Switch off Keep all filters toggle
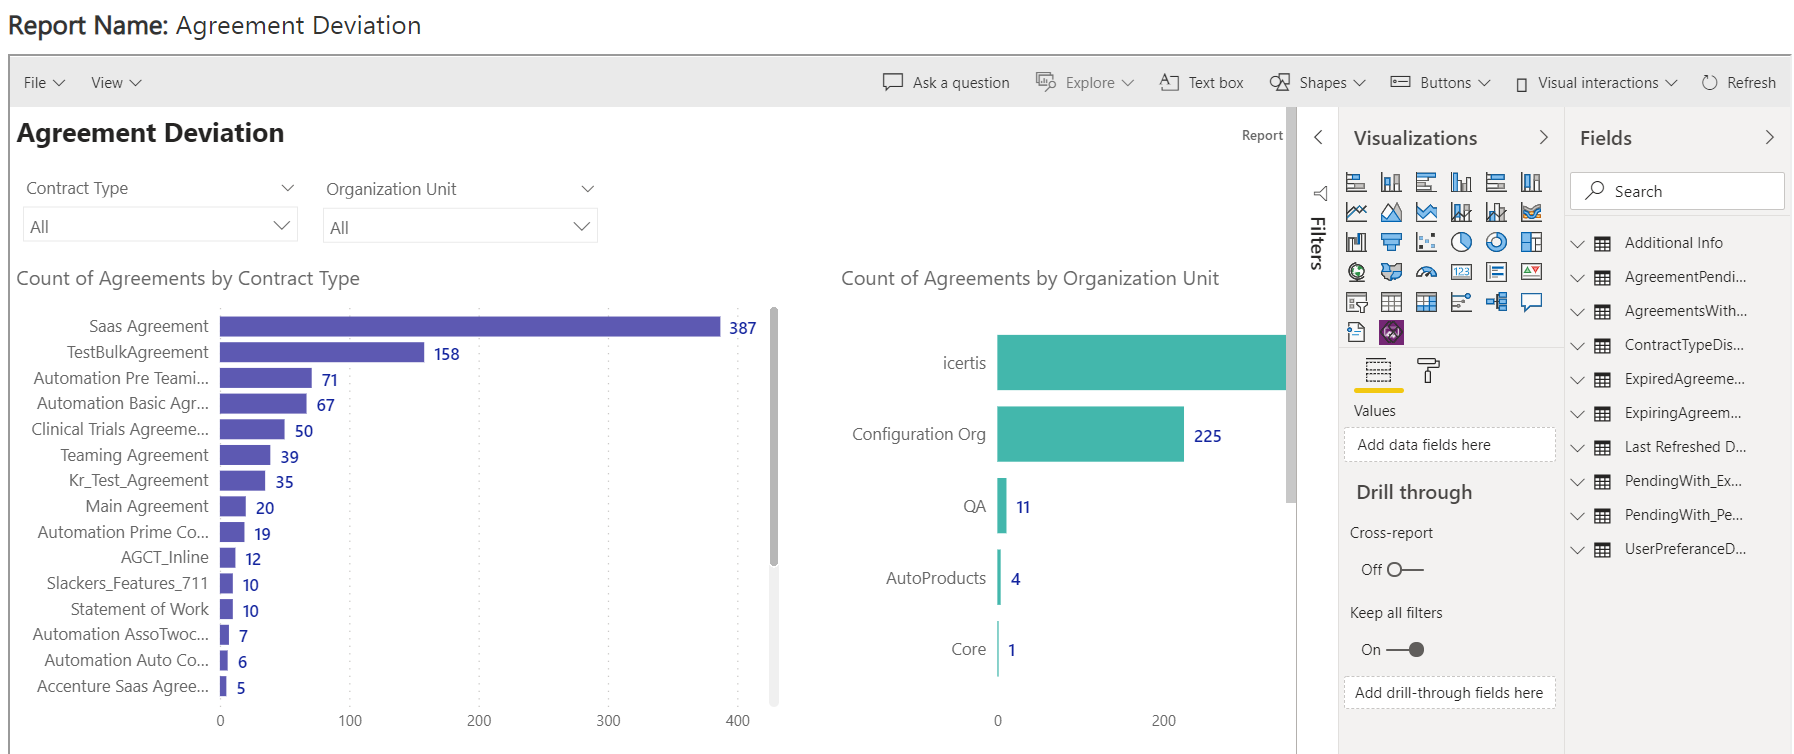This screenshot has width=1794, height=754. tap(1405, 650)
